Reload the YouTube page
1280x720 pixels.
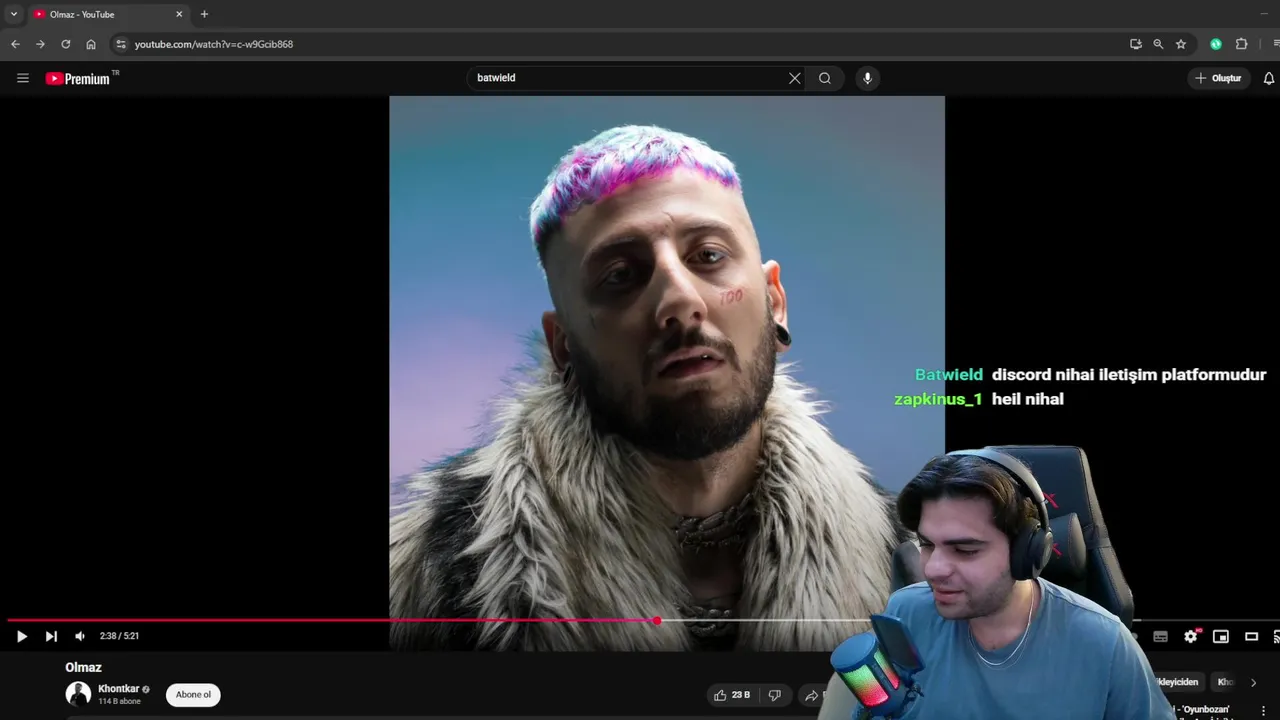[66, 44]
